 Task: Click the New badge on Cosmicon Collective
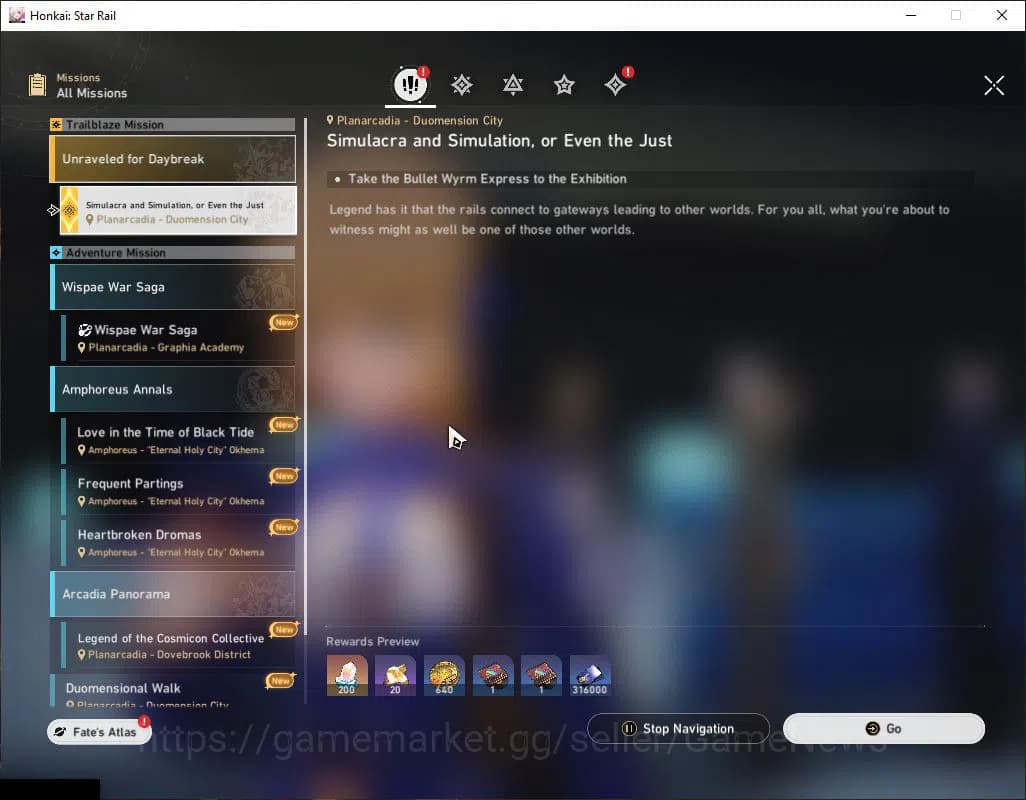tap(284, 629)
